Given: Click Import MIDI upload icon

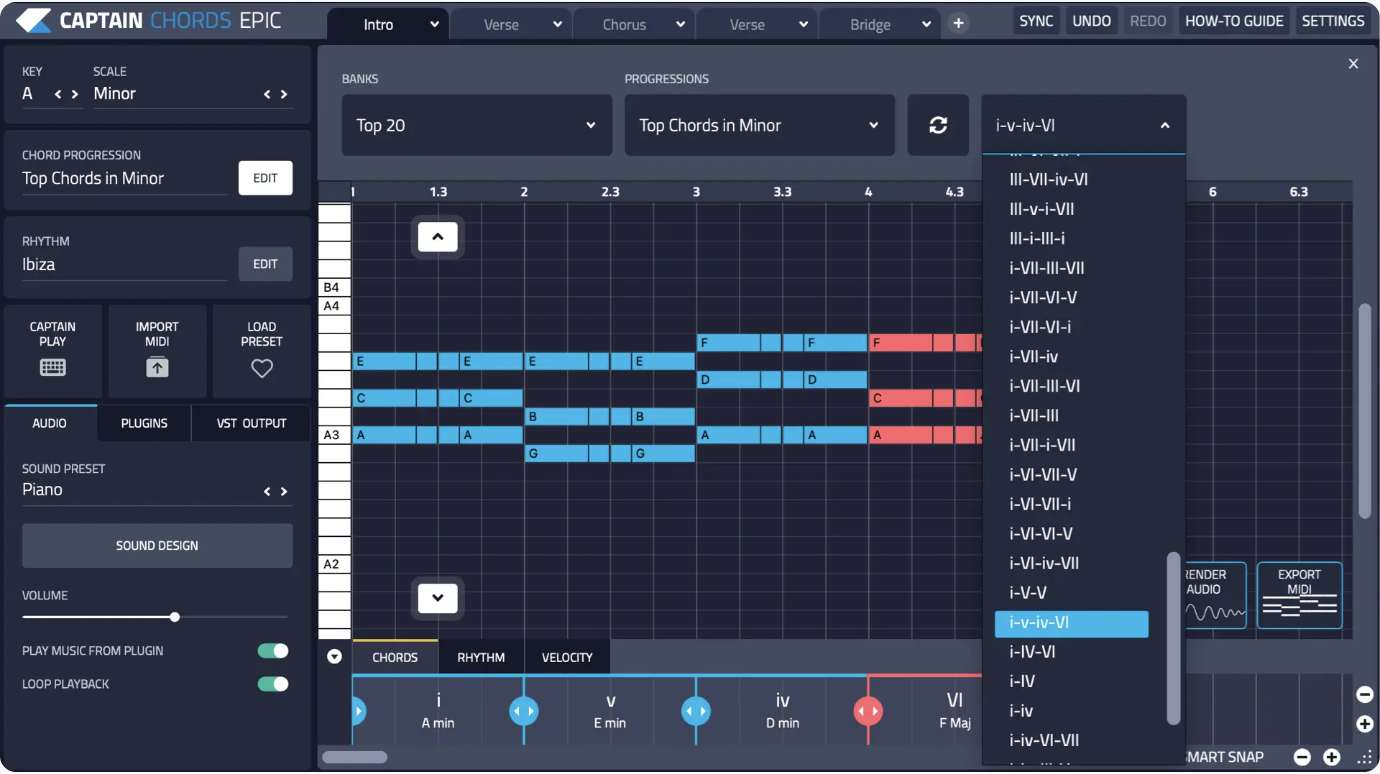Looking at the screenshot, I should 157,367.
